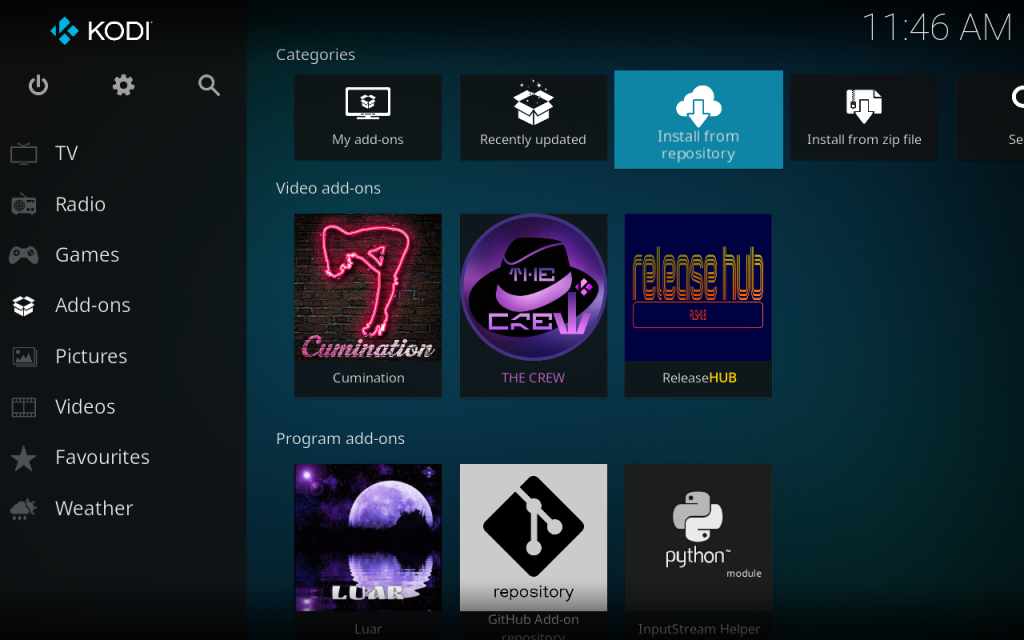Open the Recently updated category tile
Image resolution: width=1024 pixels, height=640 pixels.
(533, 117)
